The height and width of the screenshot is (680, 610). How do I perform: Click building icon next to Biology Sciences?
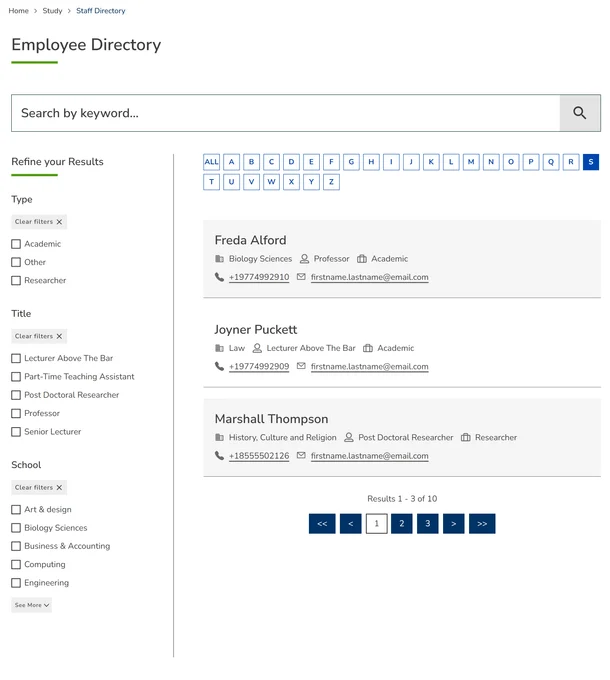click(219, 258)
